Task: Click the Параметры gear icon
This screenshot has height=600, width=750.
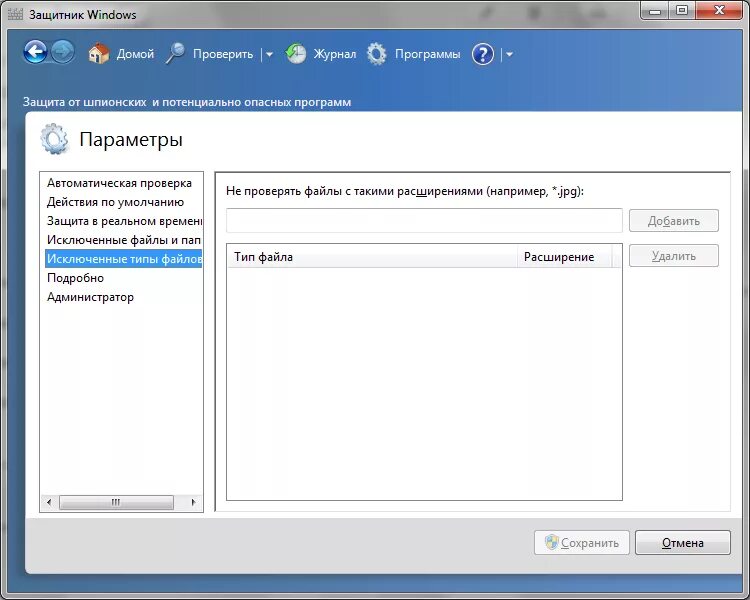Action: 55,139
